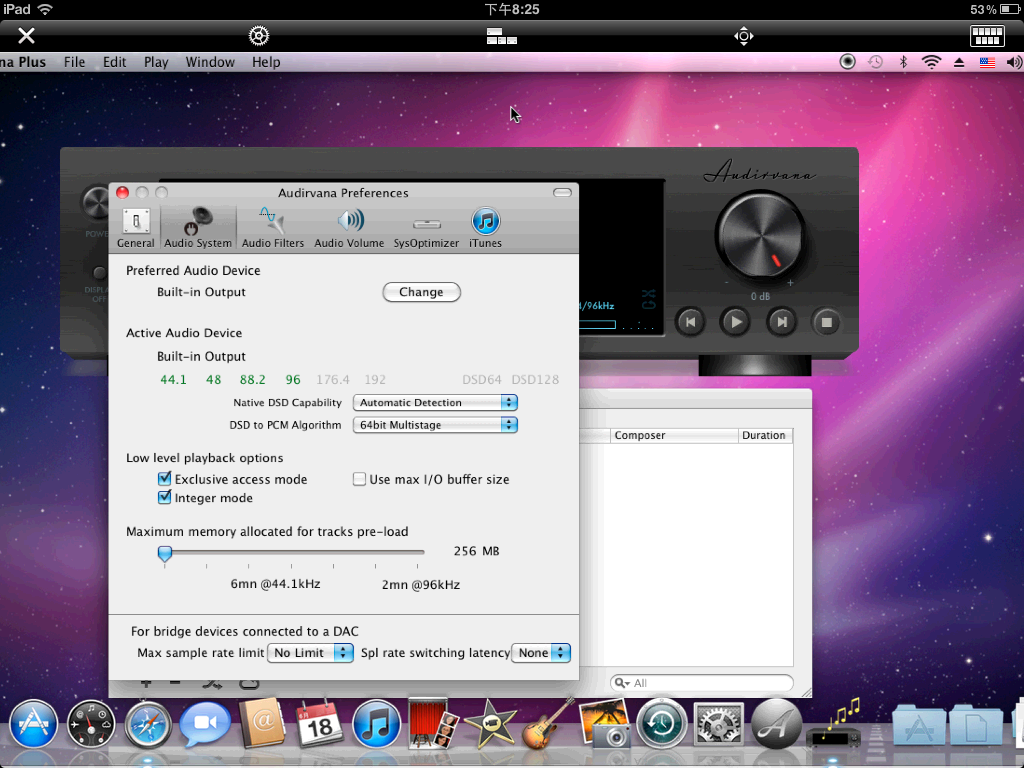Click the toolbar toggle pill in Preferences title bar
Screen dimensions: 1024x768
[x=562, y=193]
